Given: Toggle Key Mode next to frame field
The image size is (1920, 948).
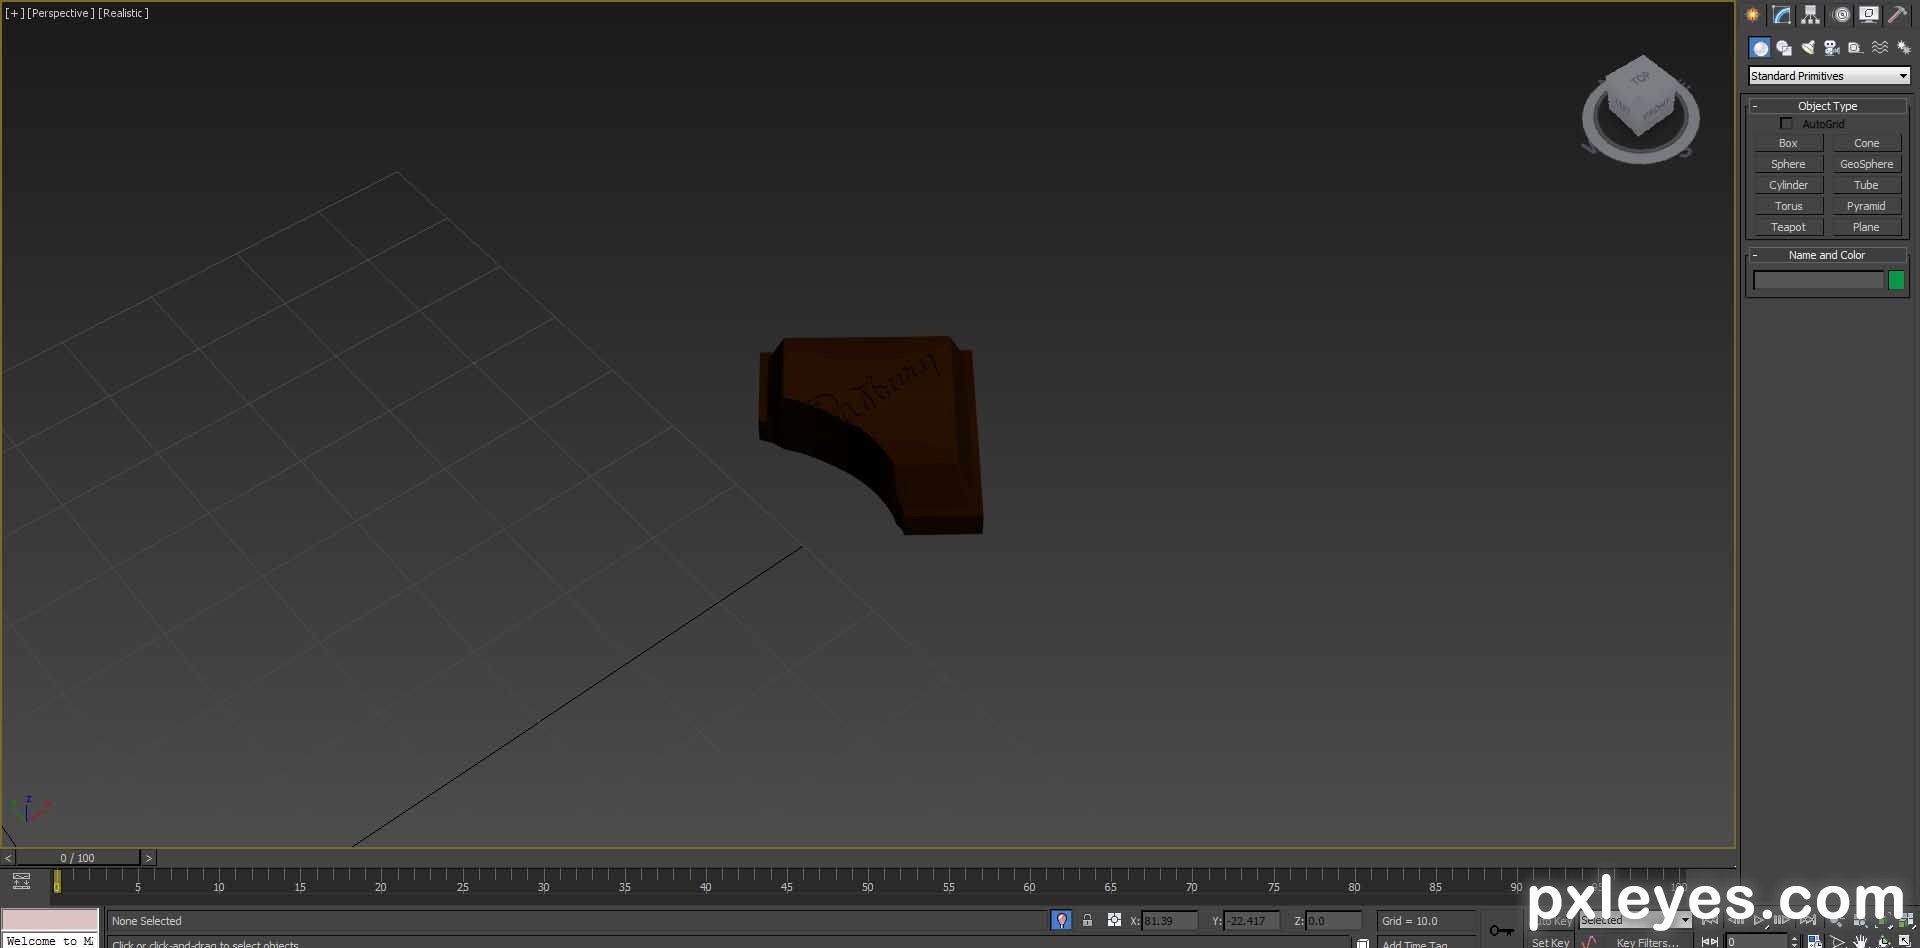Looking at the screenshot, I should point(1709,942).
